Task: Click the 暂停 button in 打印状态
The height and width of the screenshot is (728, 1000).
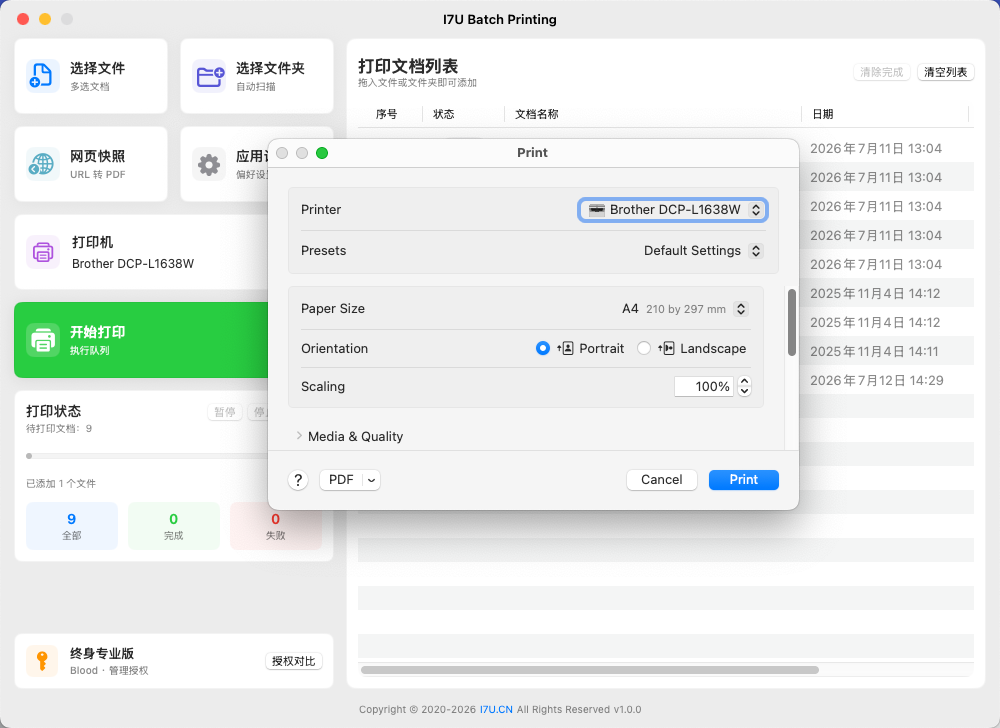Action: click(x=224, y=412)
